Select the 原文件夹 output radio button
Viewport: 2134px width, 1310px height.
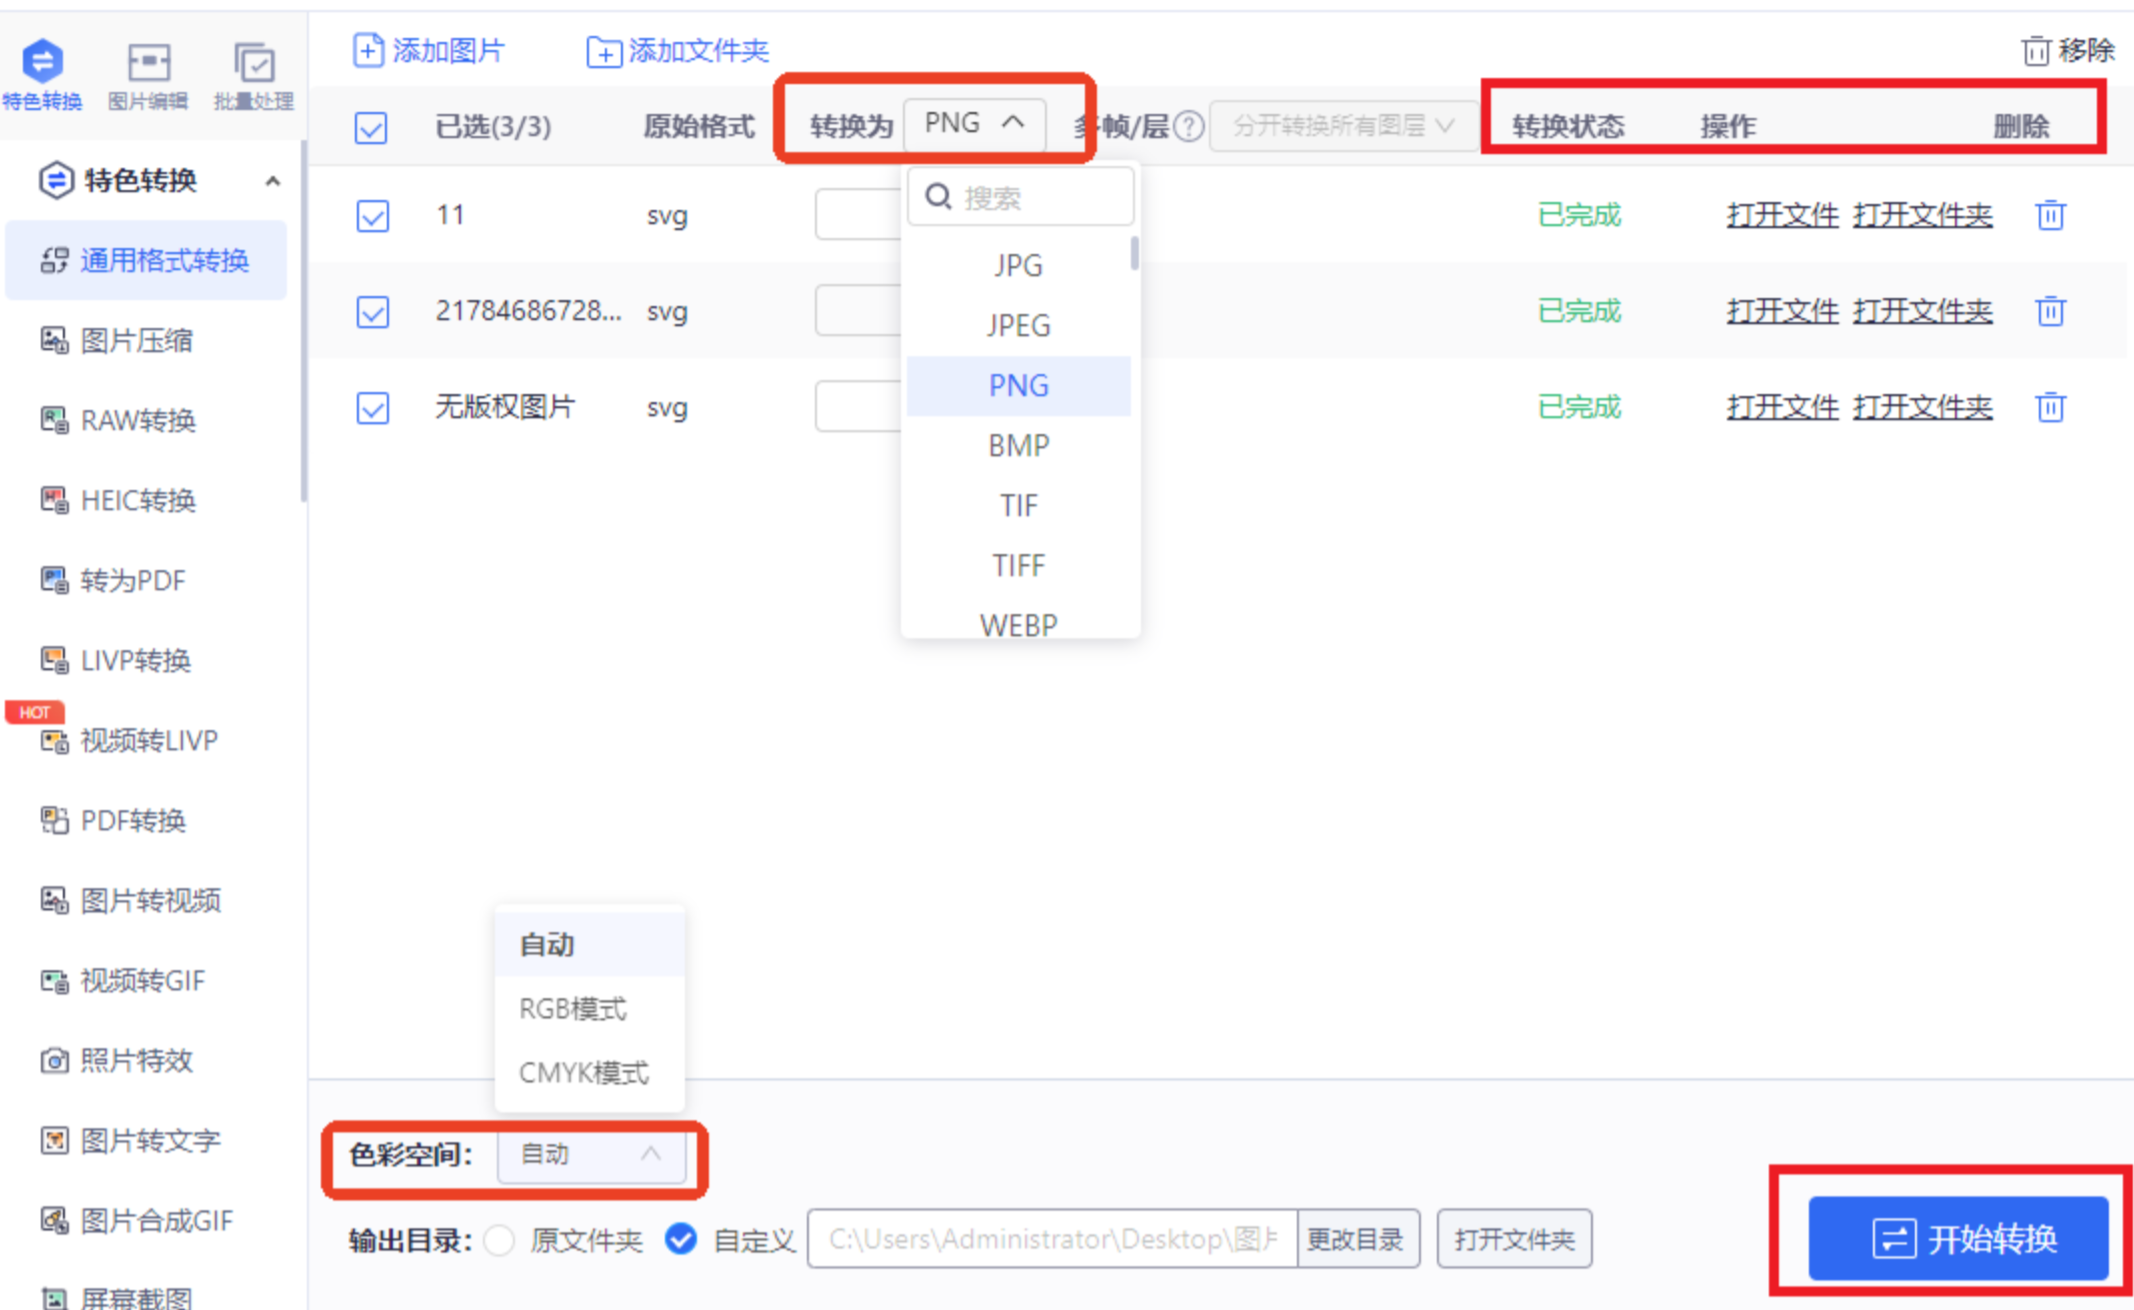499,1240
